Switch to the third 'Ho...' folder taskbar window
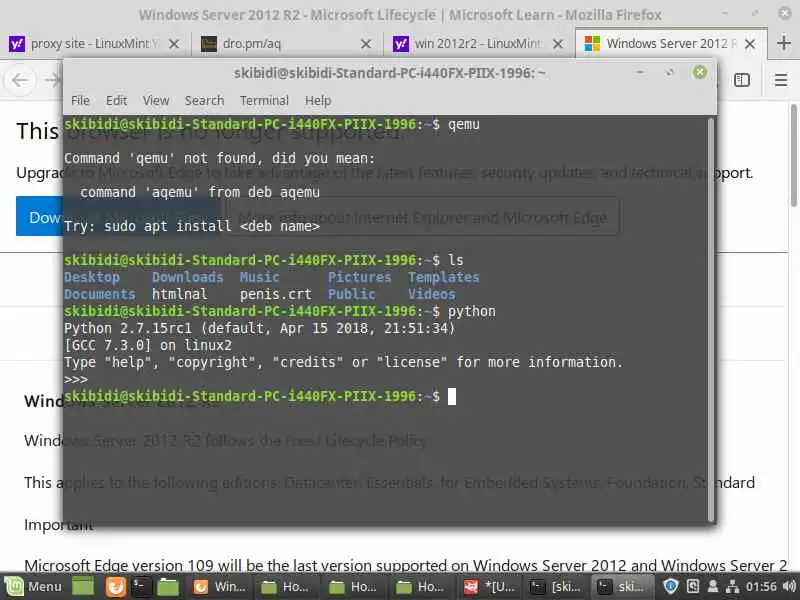Image resolution: width=800 pixels, height=600 pixels. [420, 587]
